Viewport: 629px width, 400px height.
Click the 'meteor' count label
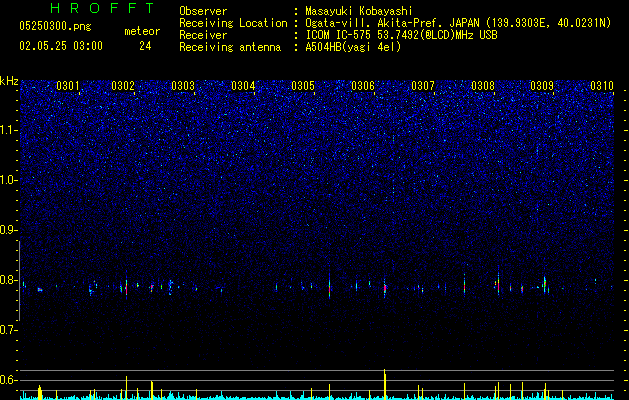[142, 31]
